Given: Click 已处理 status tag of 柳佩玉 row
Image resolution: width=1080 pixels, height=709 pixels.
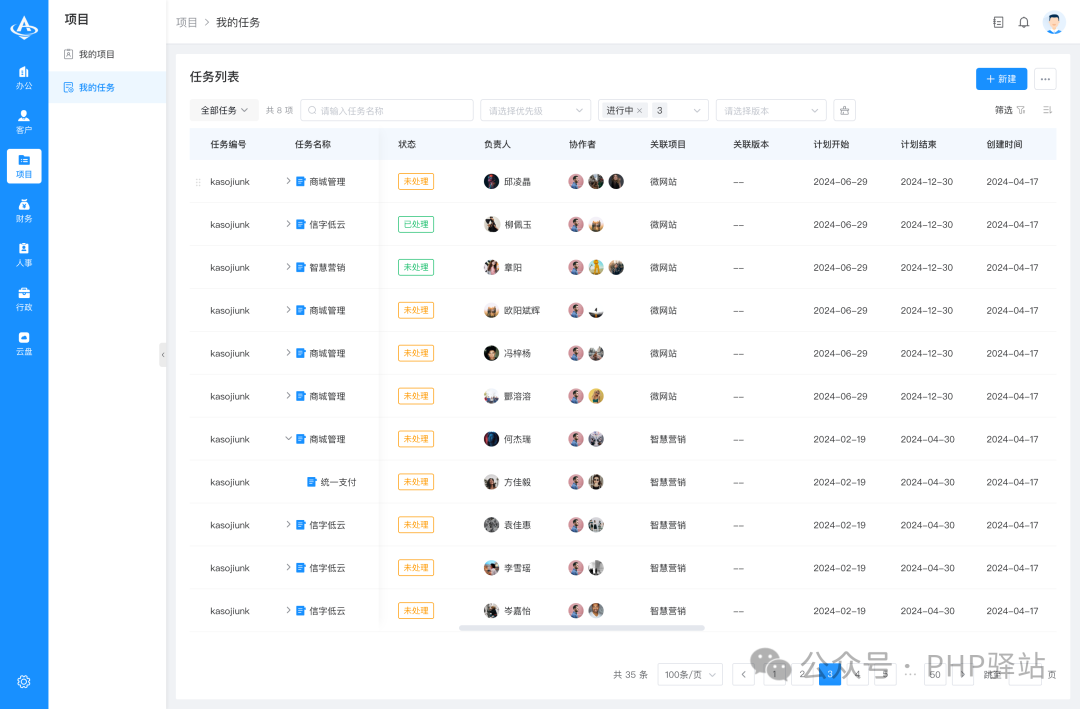Looking at the screenshot, I should (x=416, y=224).
